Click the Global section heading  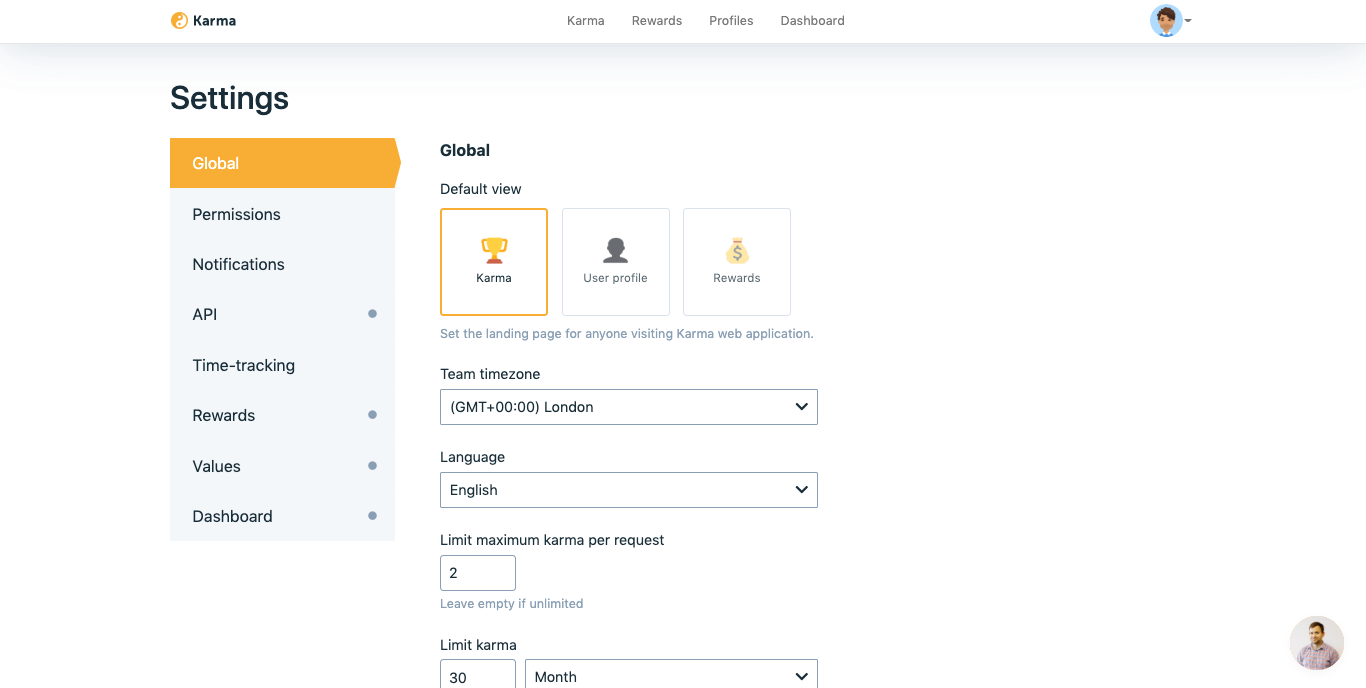pos(465,150)
